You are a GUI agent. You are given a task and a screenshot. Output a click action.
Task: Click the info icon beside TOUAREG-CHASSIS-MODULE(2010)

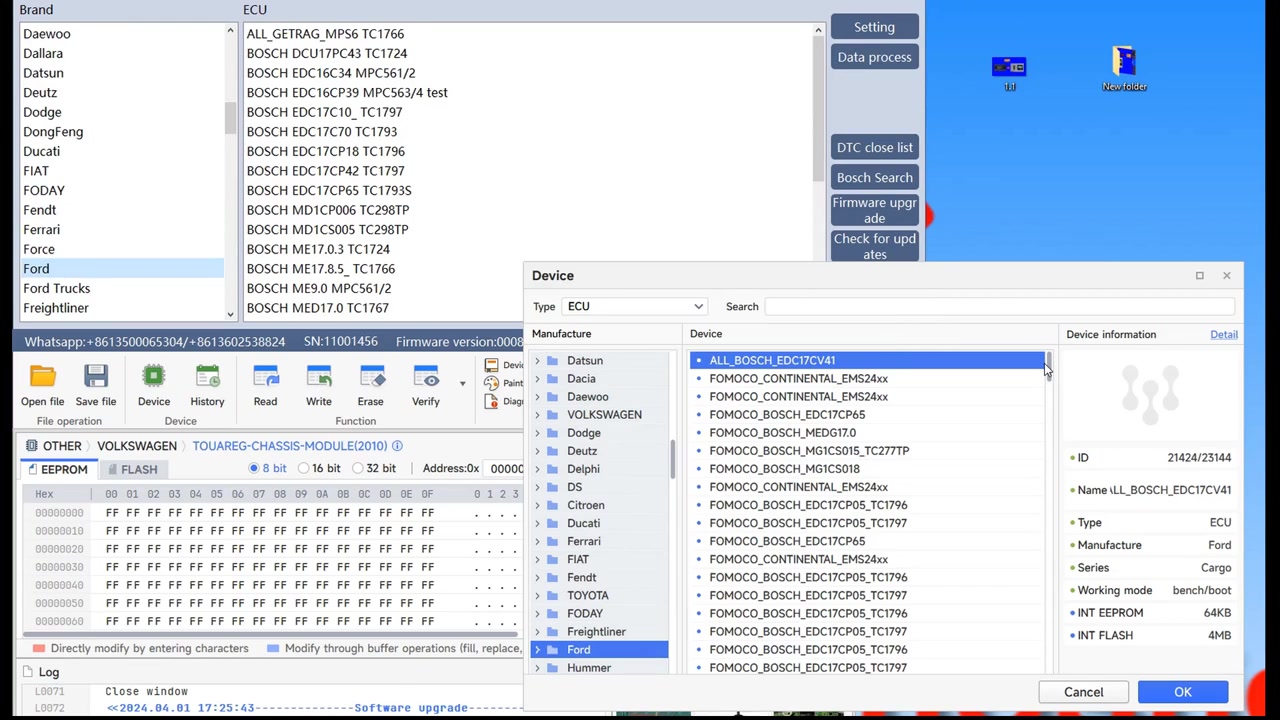(397, 446)
